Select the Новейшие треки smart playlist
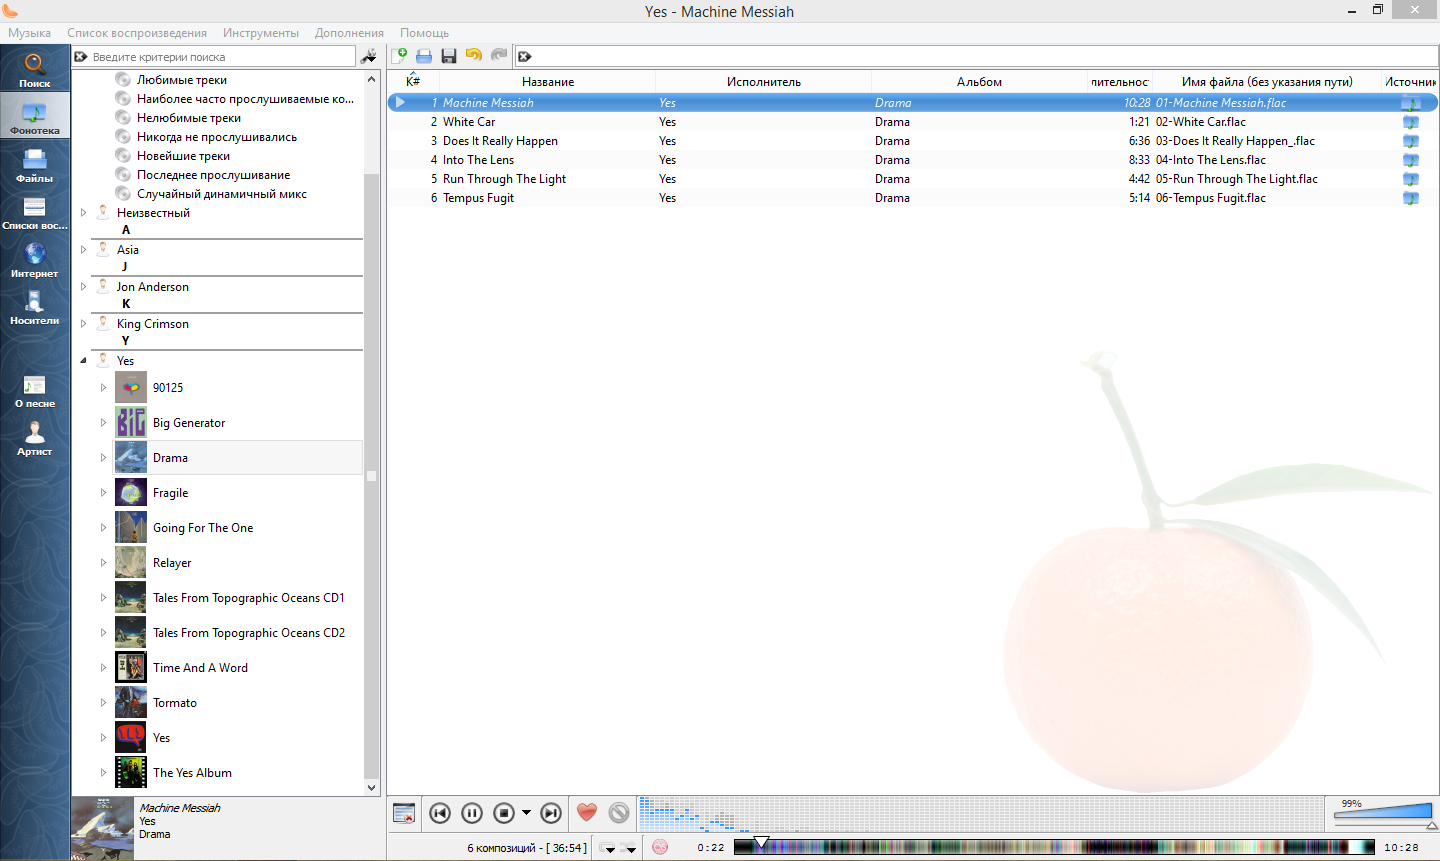Screen dimensions: 1440x861 (x=183, y=156)
